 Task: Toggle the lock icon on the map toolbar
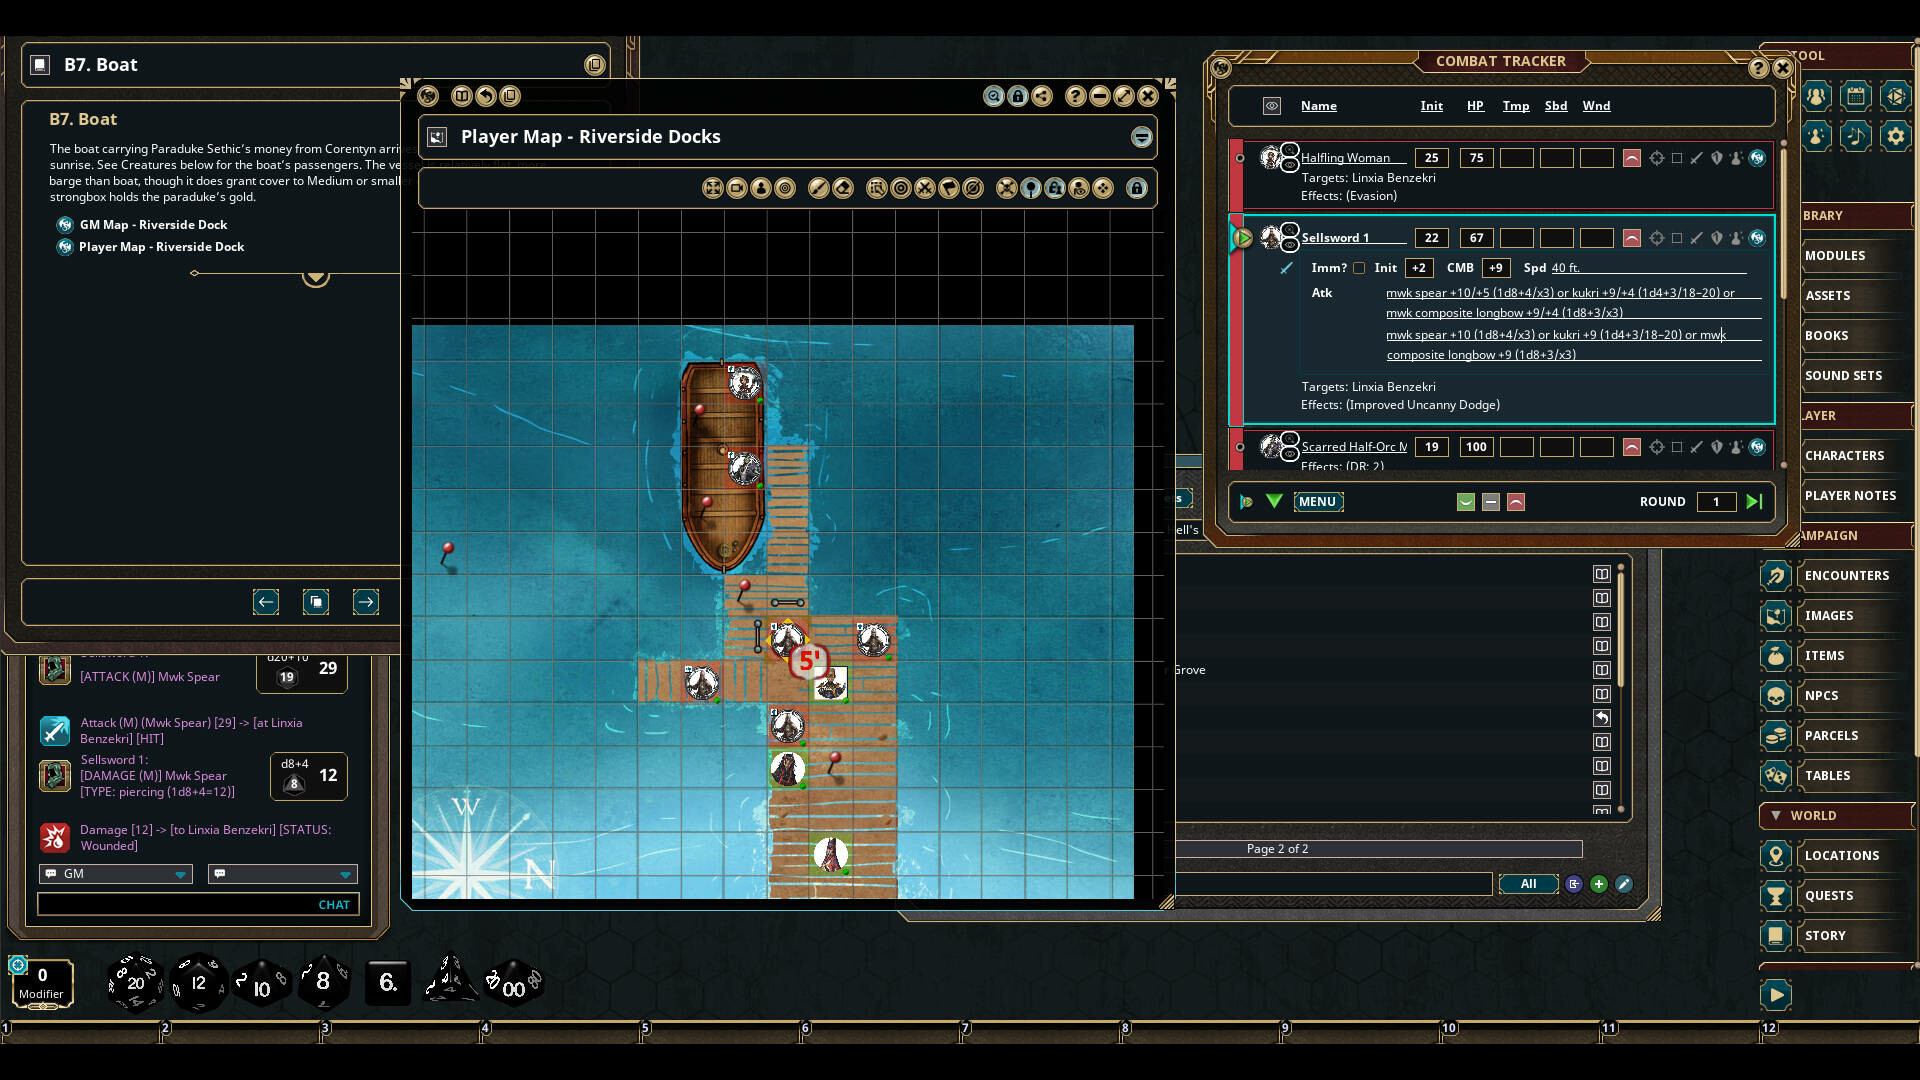(x=1137, y=188)
